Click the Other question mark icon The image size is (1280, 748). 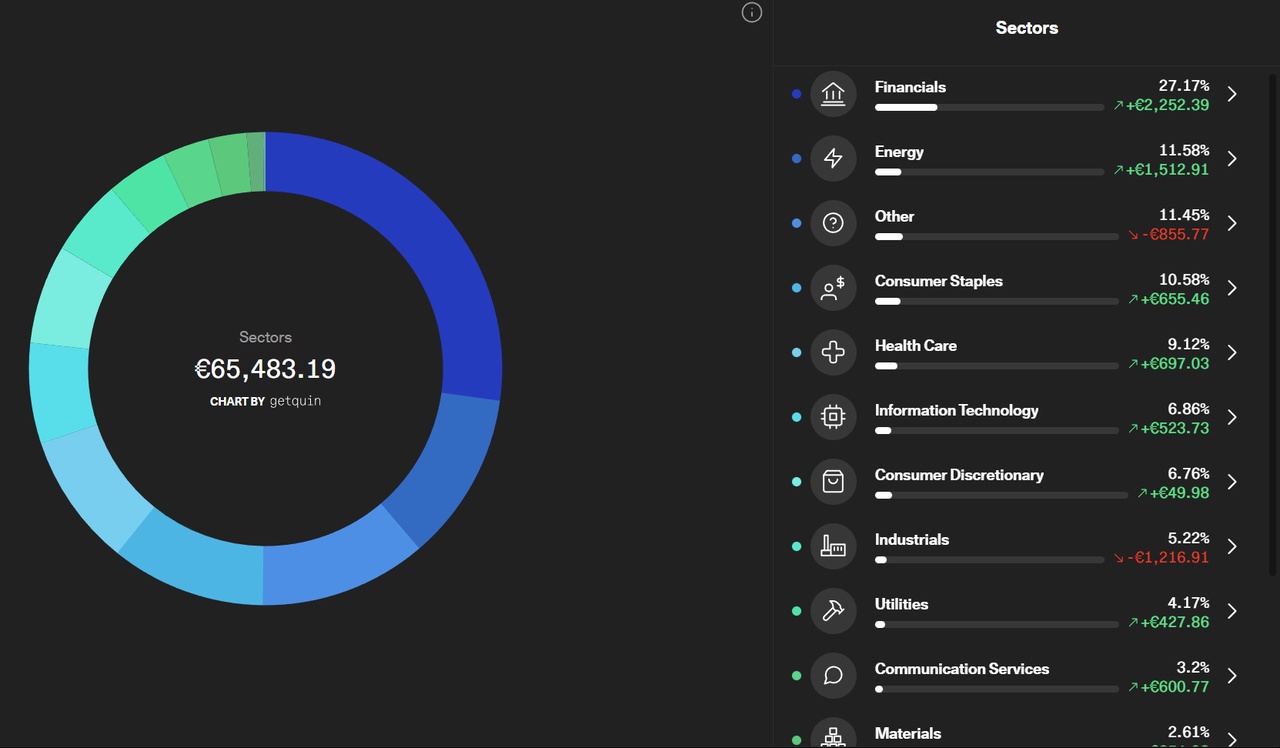coord(833,223)
